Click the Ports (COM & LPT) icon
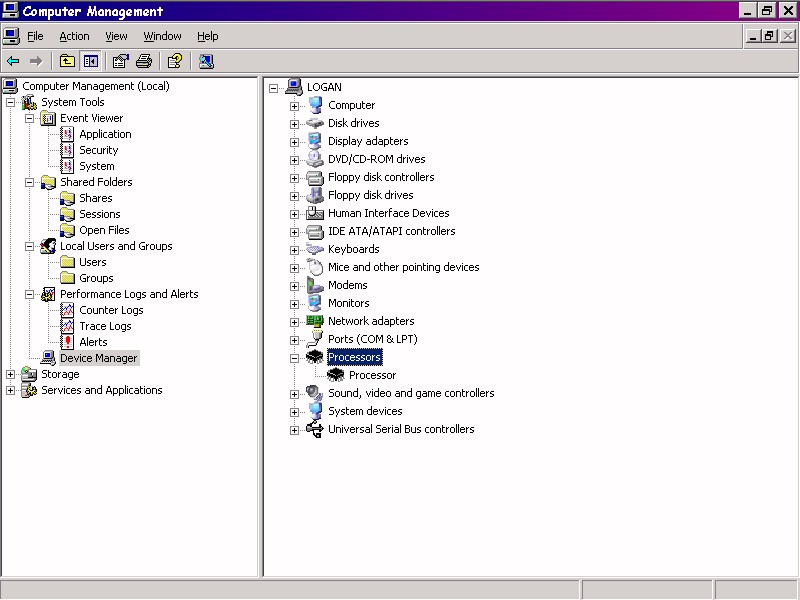This screenshot has width=800, height=600. coord(315,339)
